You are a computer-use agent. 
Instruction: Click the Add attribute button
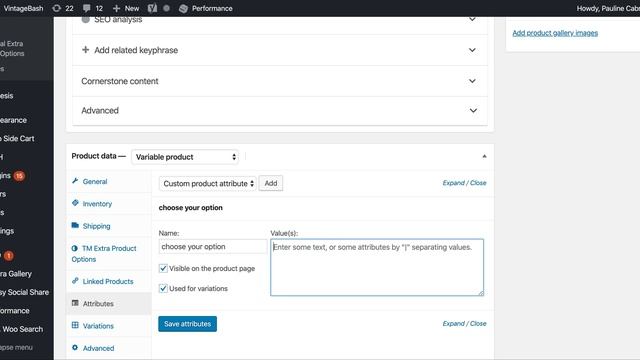pos(271,183)
